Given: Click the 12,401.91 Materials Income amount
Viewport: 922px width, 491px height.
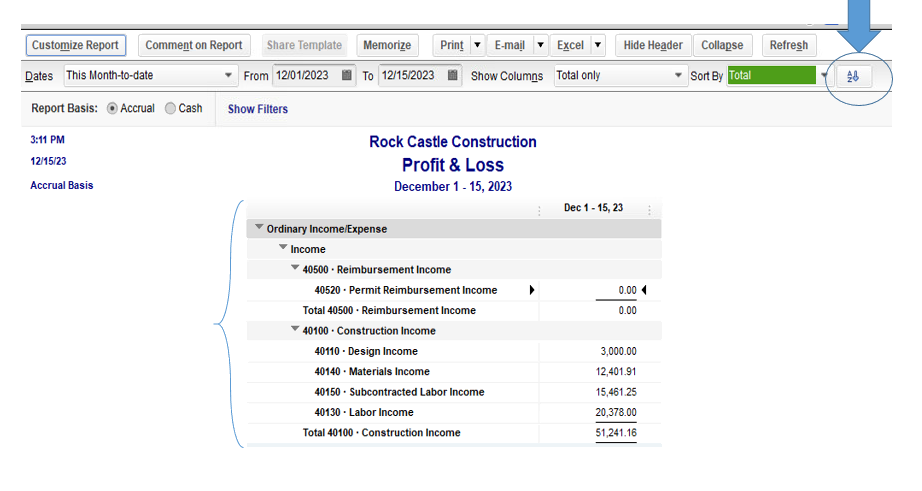Looking at the screenshot, I should pos(616,372).
